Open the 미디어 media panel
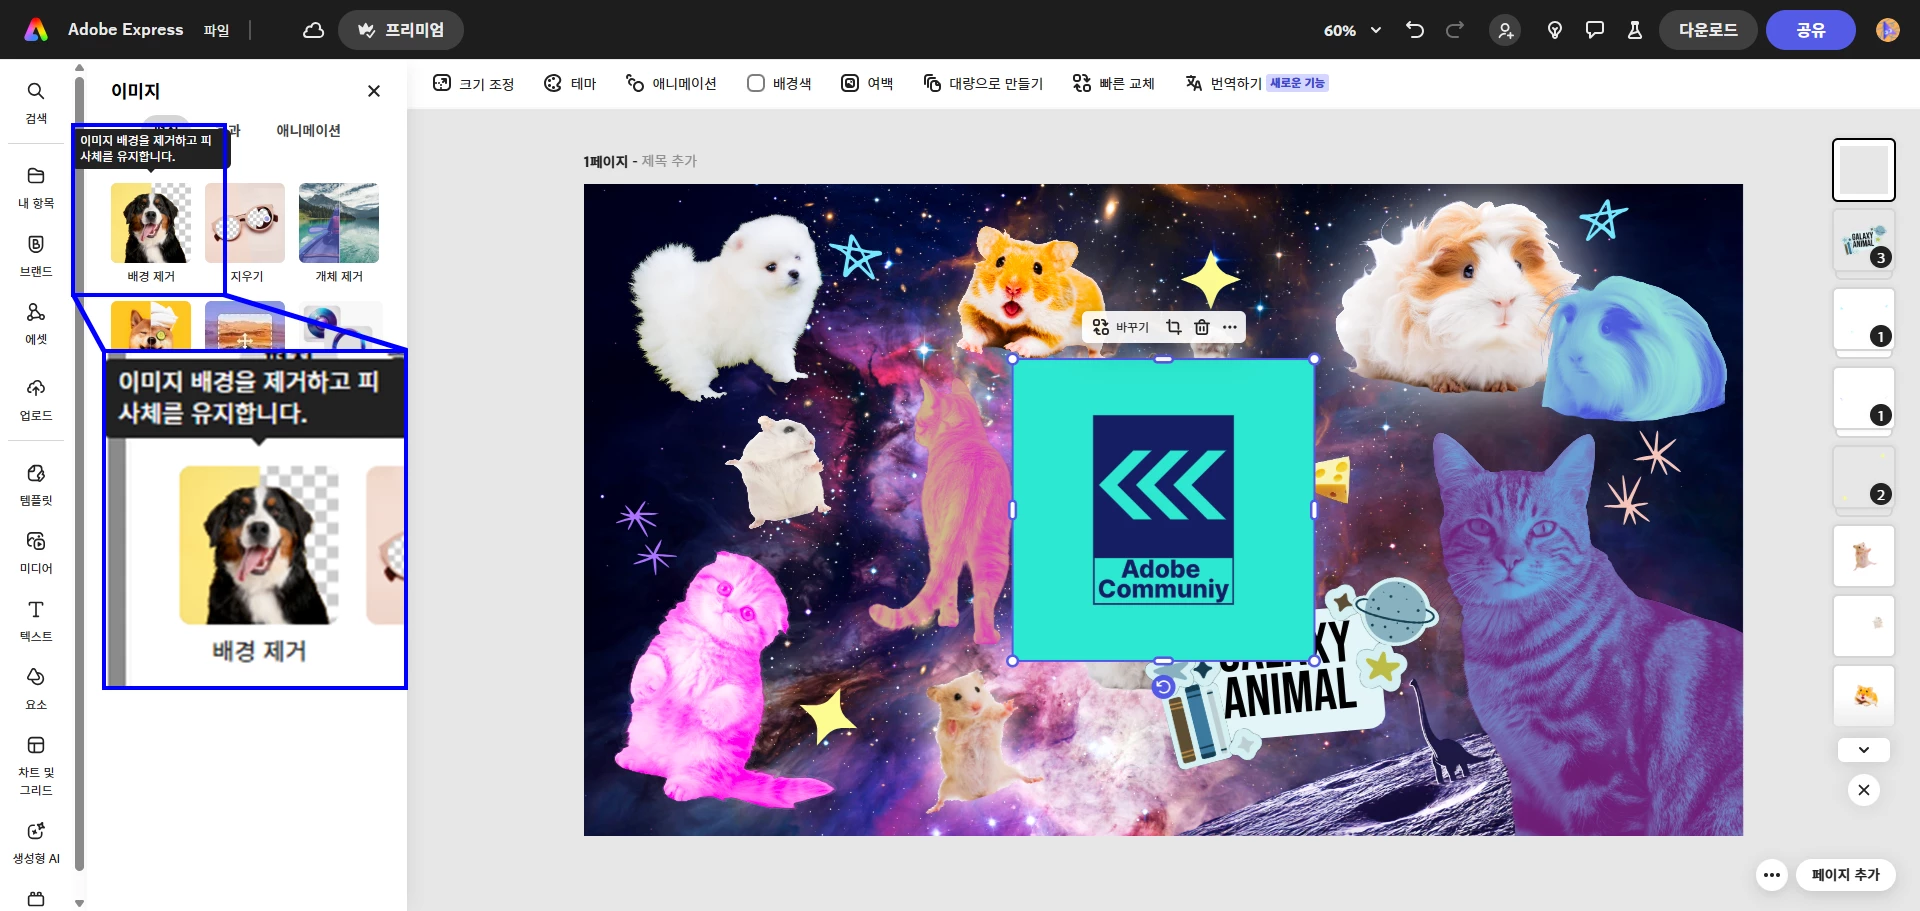This screenshot has height=911, width=1920. [36, 552]
